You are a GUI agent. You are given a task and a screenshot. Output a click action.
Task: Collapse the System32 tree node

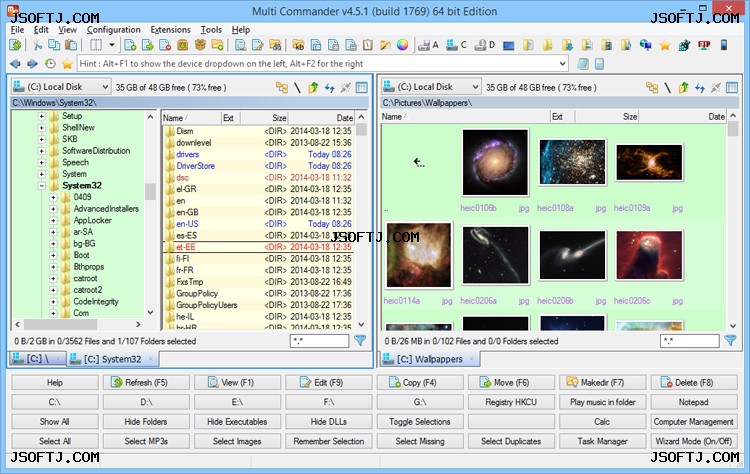42,186
